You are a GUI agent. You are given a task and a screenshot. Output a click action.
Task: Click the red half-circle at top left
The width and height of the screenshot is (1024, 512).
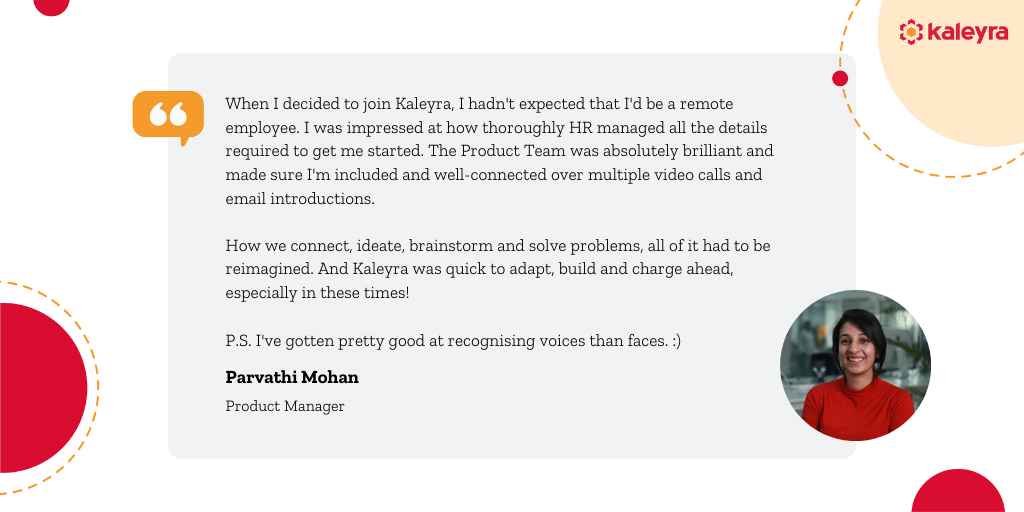click(x=51, y=7)
